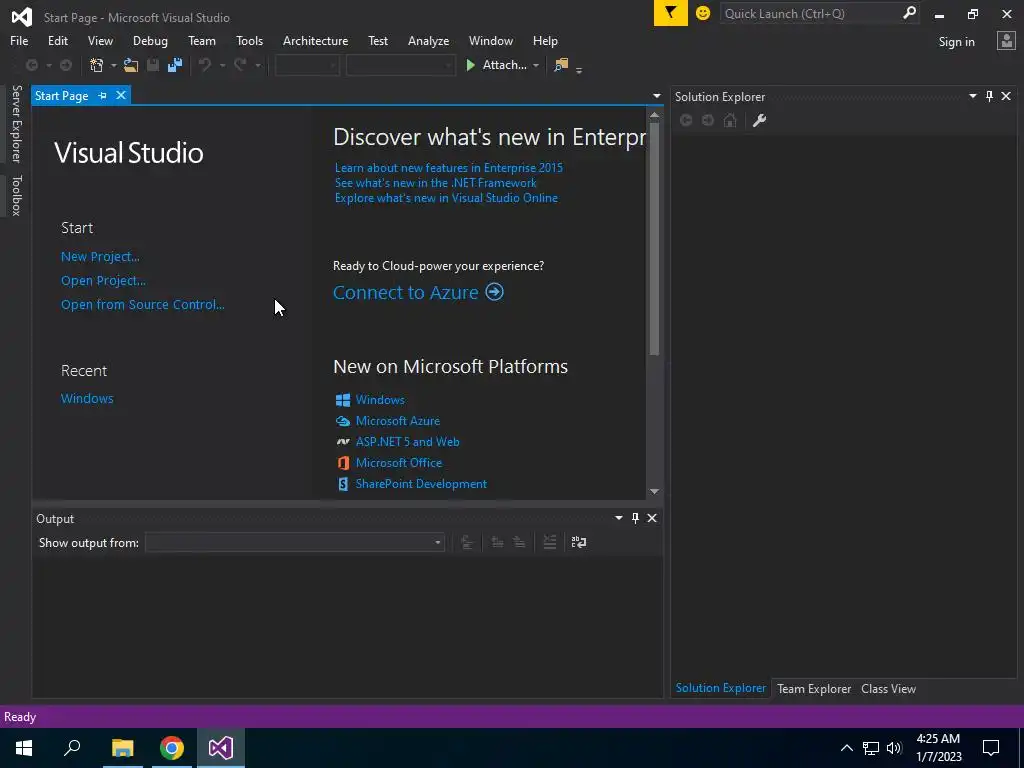Click See what's new in .NET Framework
1024x768 pixels.
point(436,183)
